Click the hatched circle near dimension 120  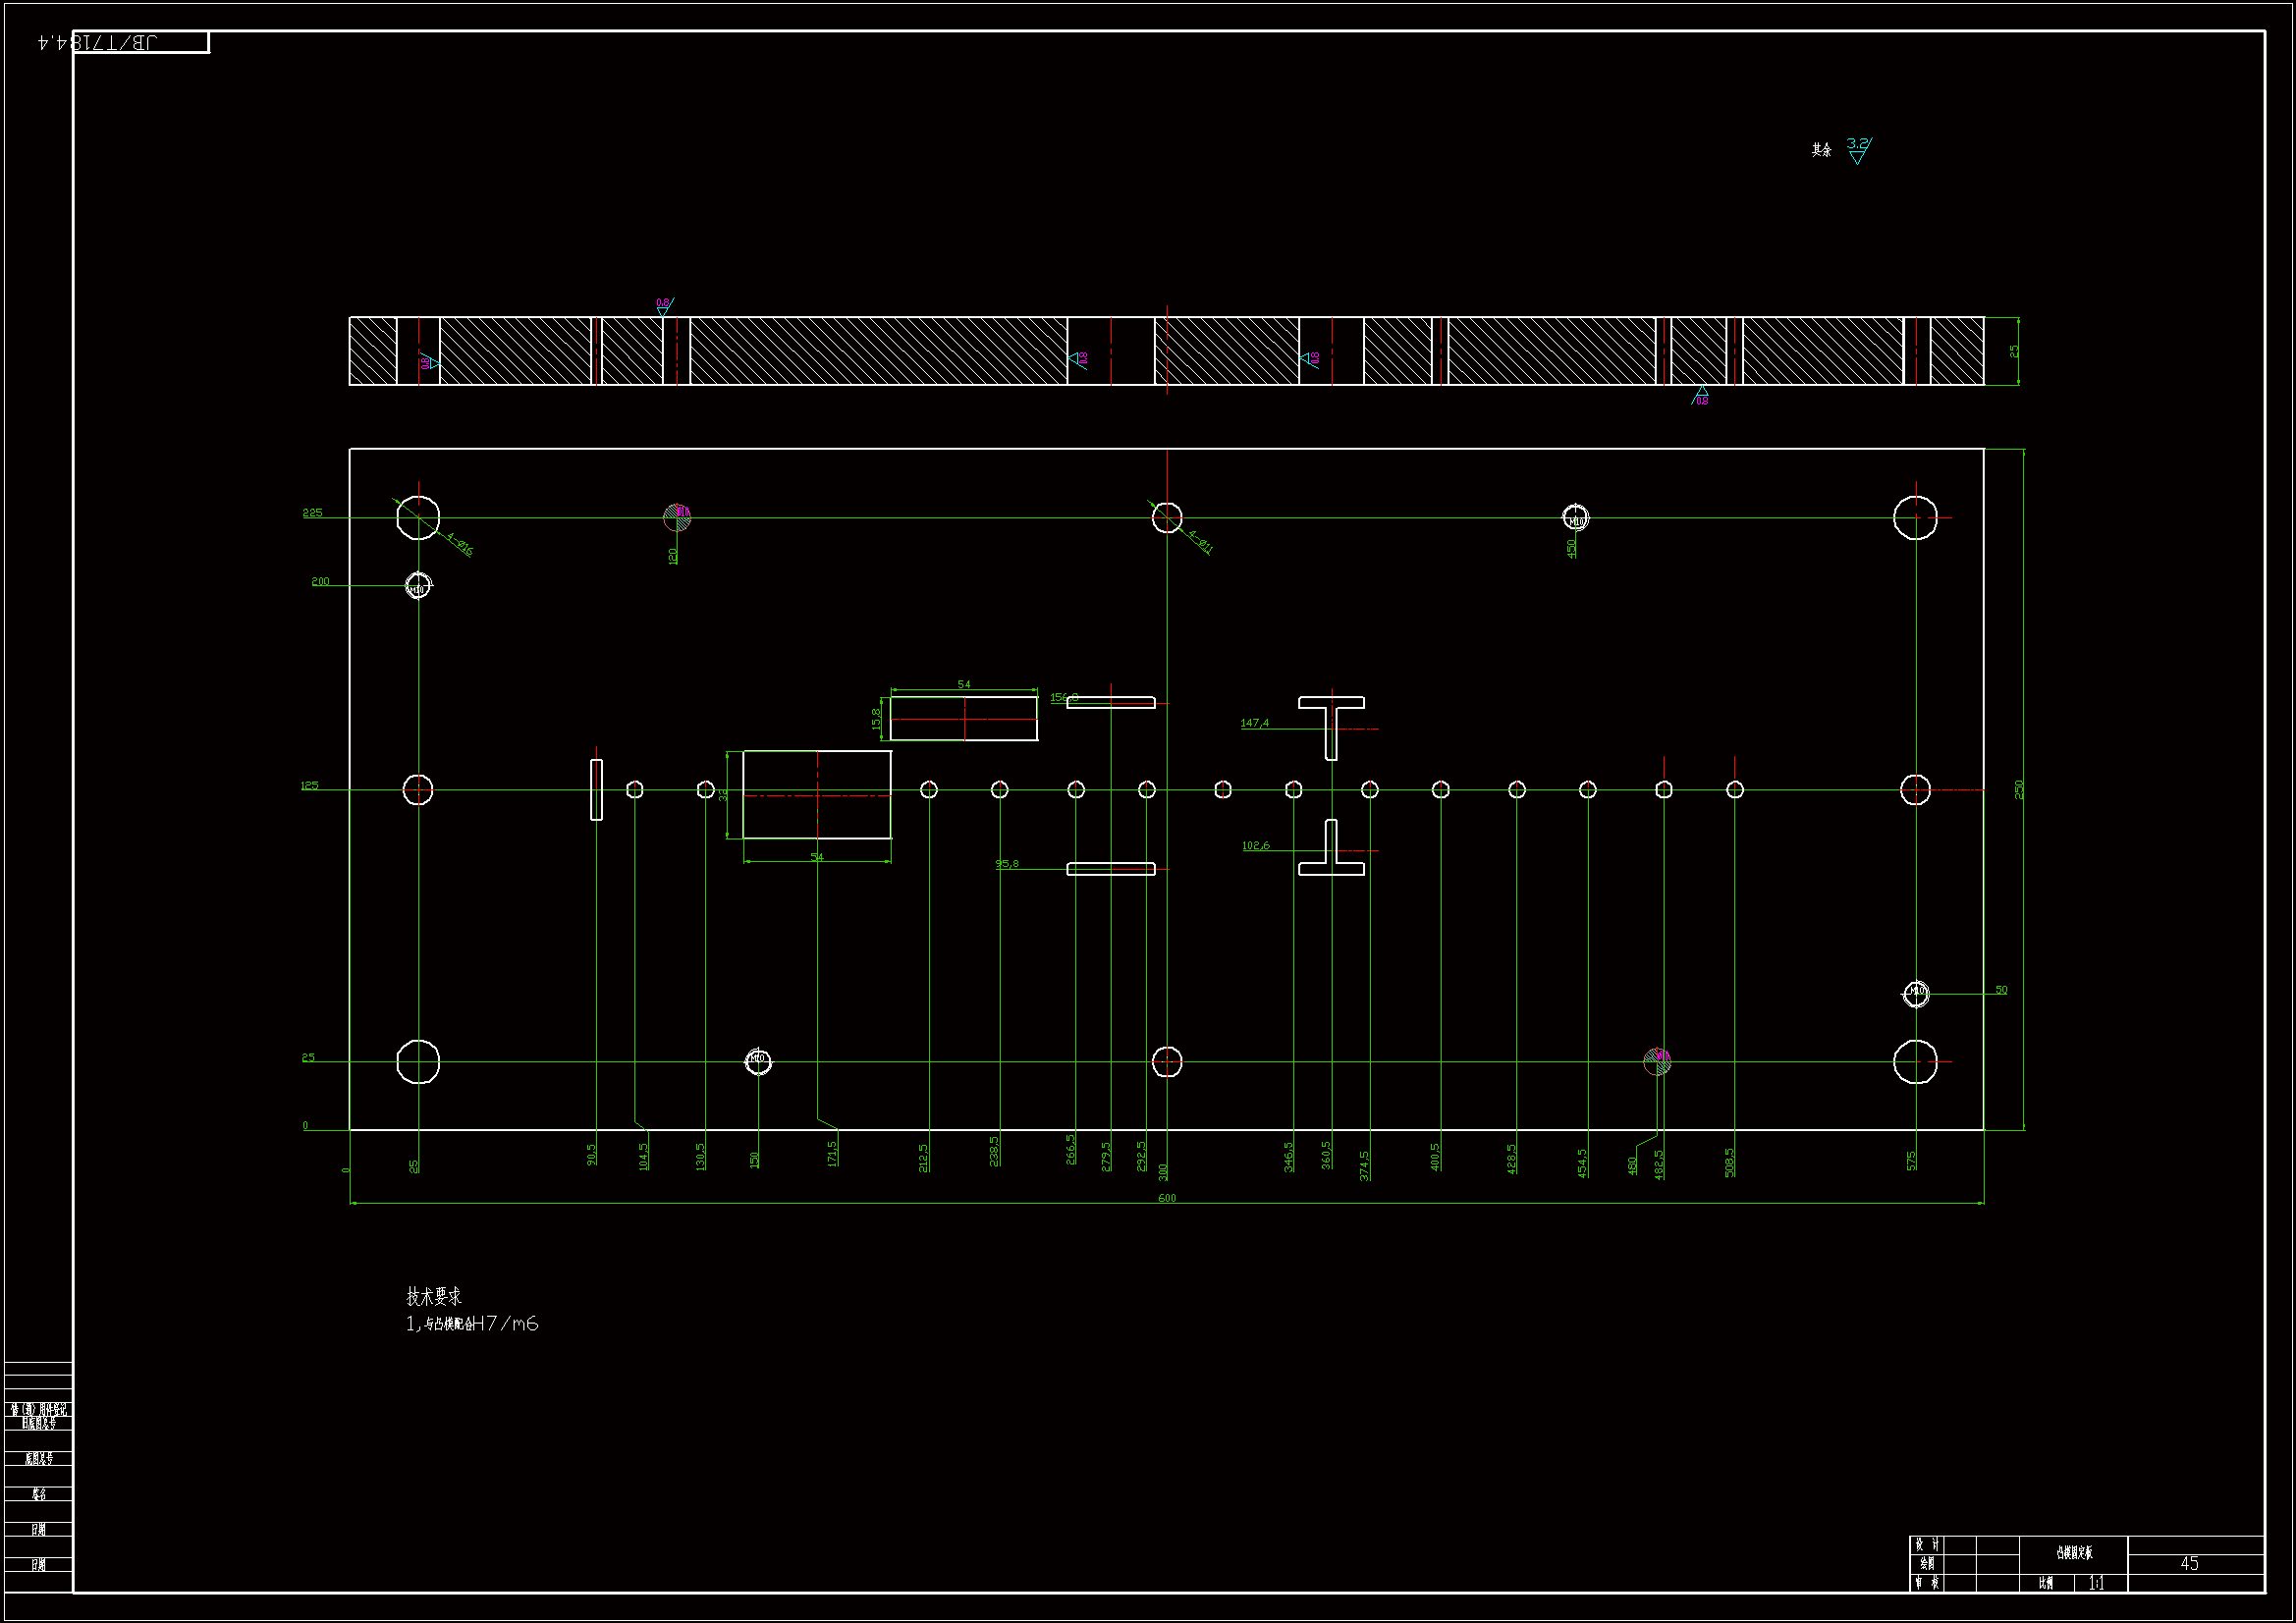tap(677, 517)
